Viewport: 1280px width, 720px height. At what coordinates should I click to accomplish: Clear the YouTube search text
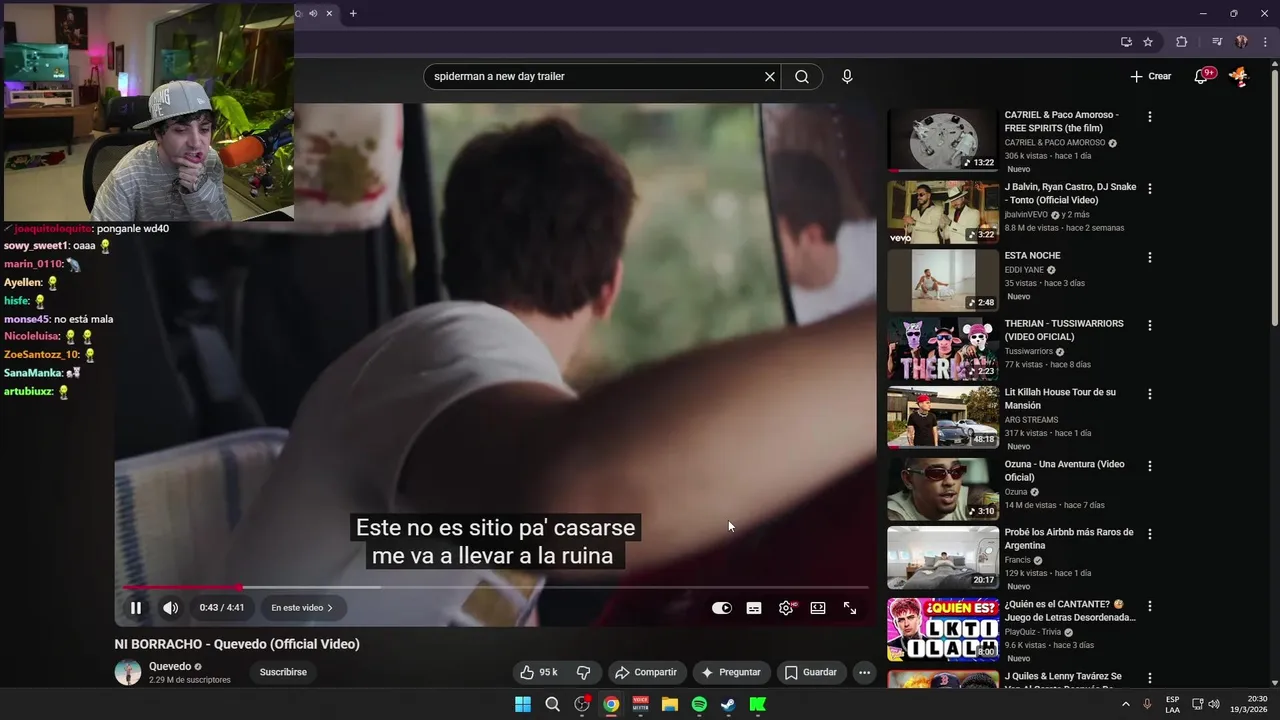770,76
